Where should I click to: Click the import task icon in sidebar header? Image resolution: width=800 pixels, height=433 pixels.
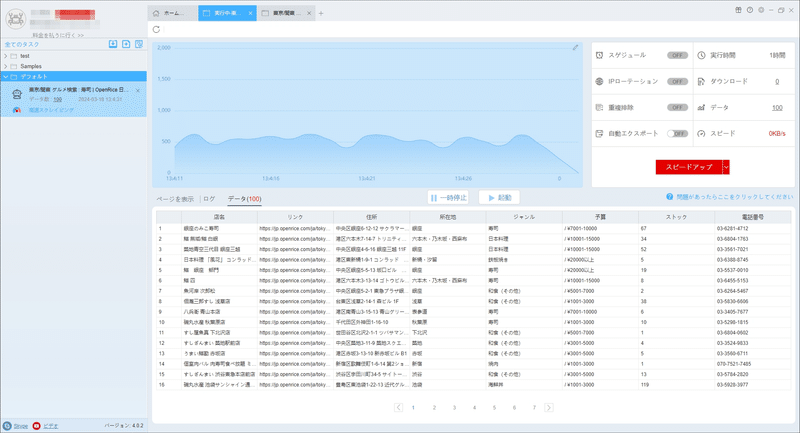[113, 44]
